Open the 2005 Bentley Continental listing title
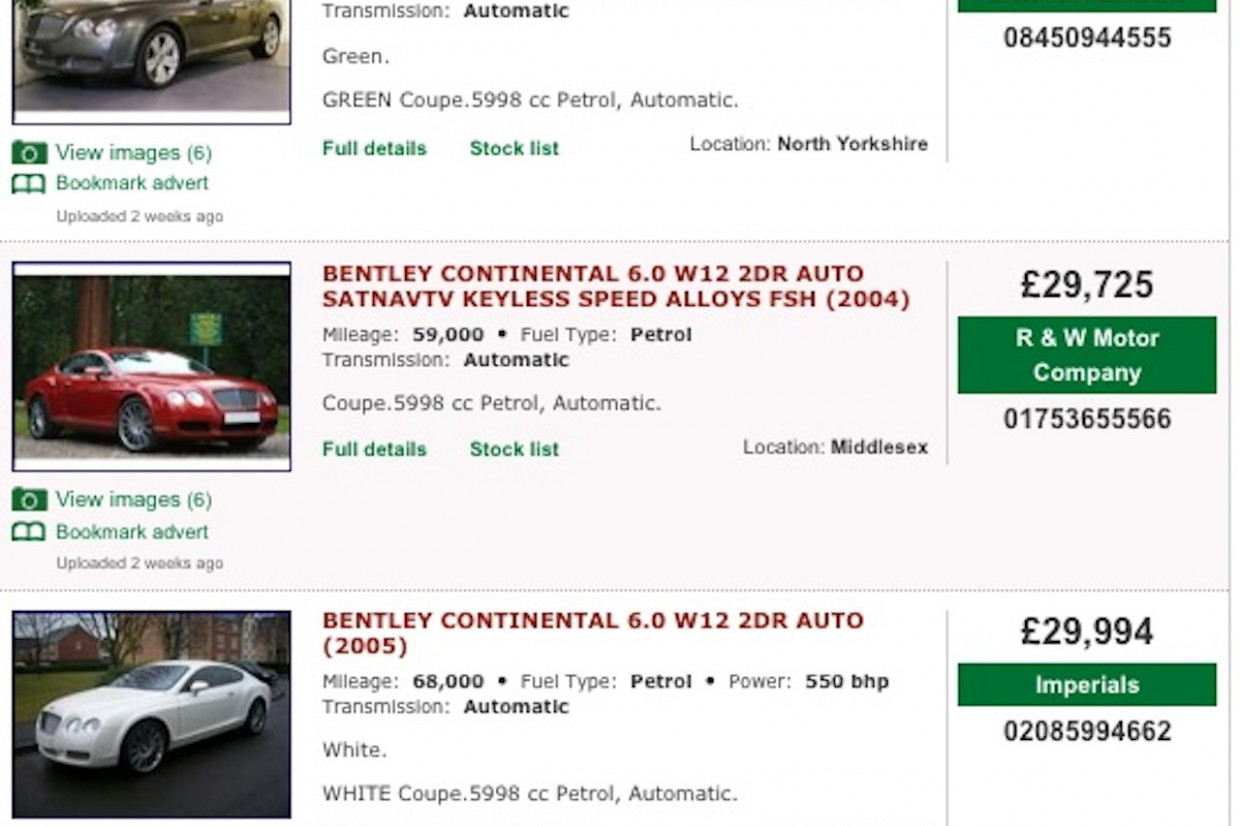Screen dimensions: 1240x826 click(x=593, y=633)
